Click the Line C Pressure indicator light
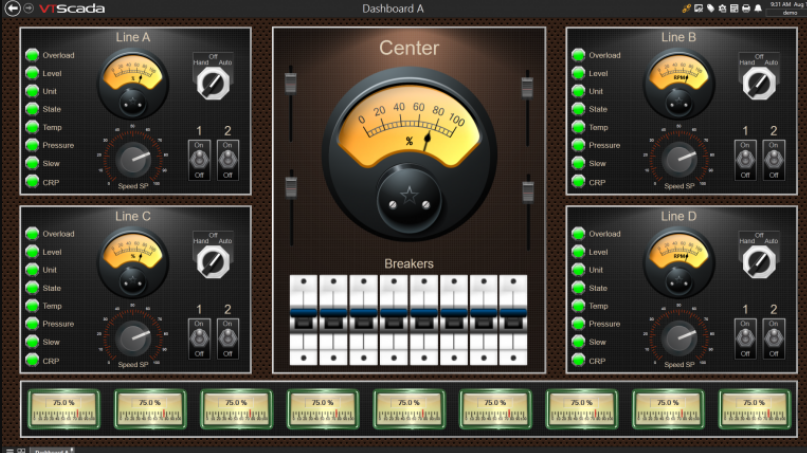The height and width of the screenshot is (453, 807). (32, 323)
